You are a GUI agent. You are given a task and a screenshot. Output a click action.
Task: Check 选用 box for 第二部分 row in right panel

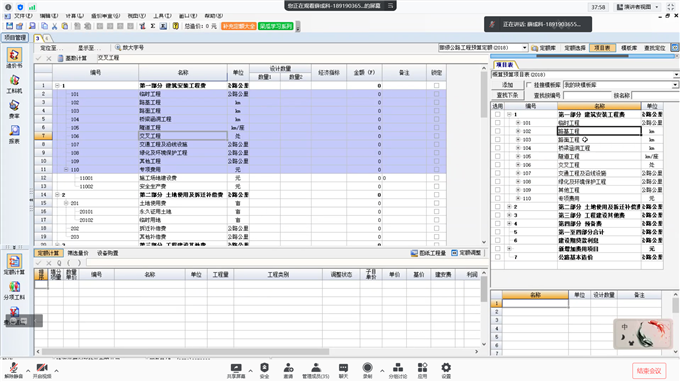point(497,207)
